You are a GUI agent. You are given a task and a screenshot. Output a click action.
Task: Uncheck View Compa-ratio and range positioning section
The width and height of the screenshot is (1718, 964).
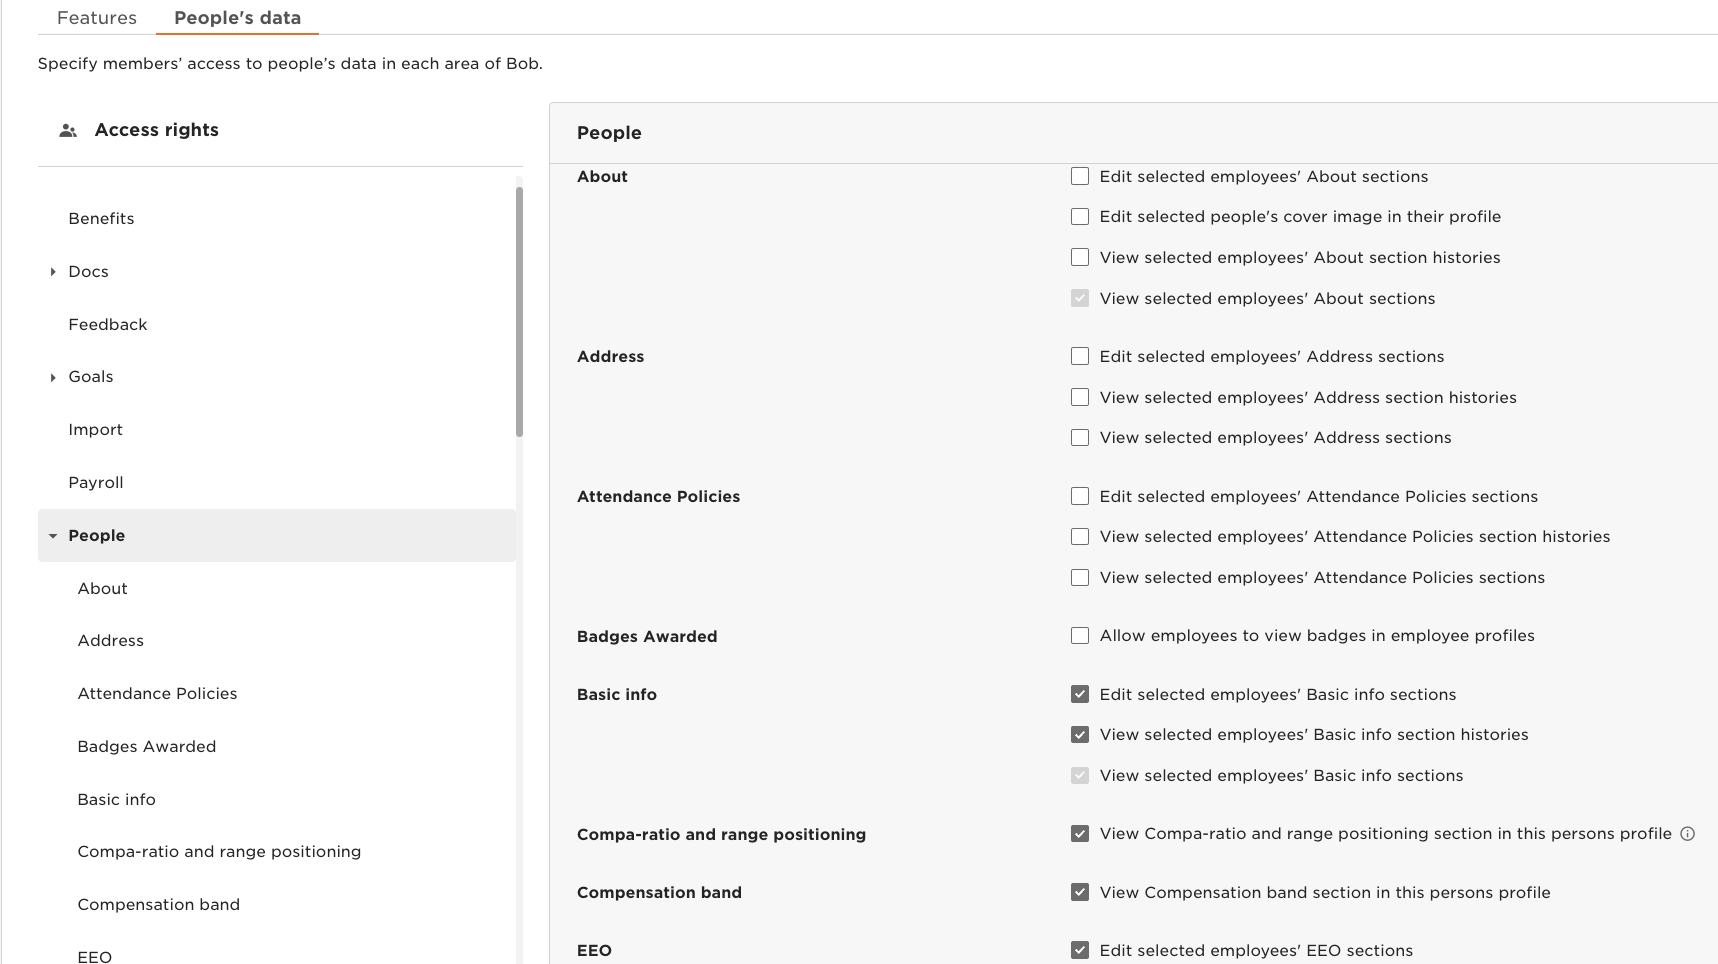(1080, 834)
